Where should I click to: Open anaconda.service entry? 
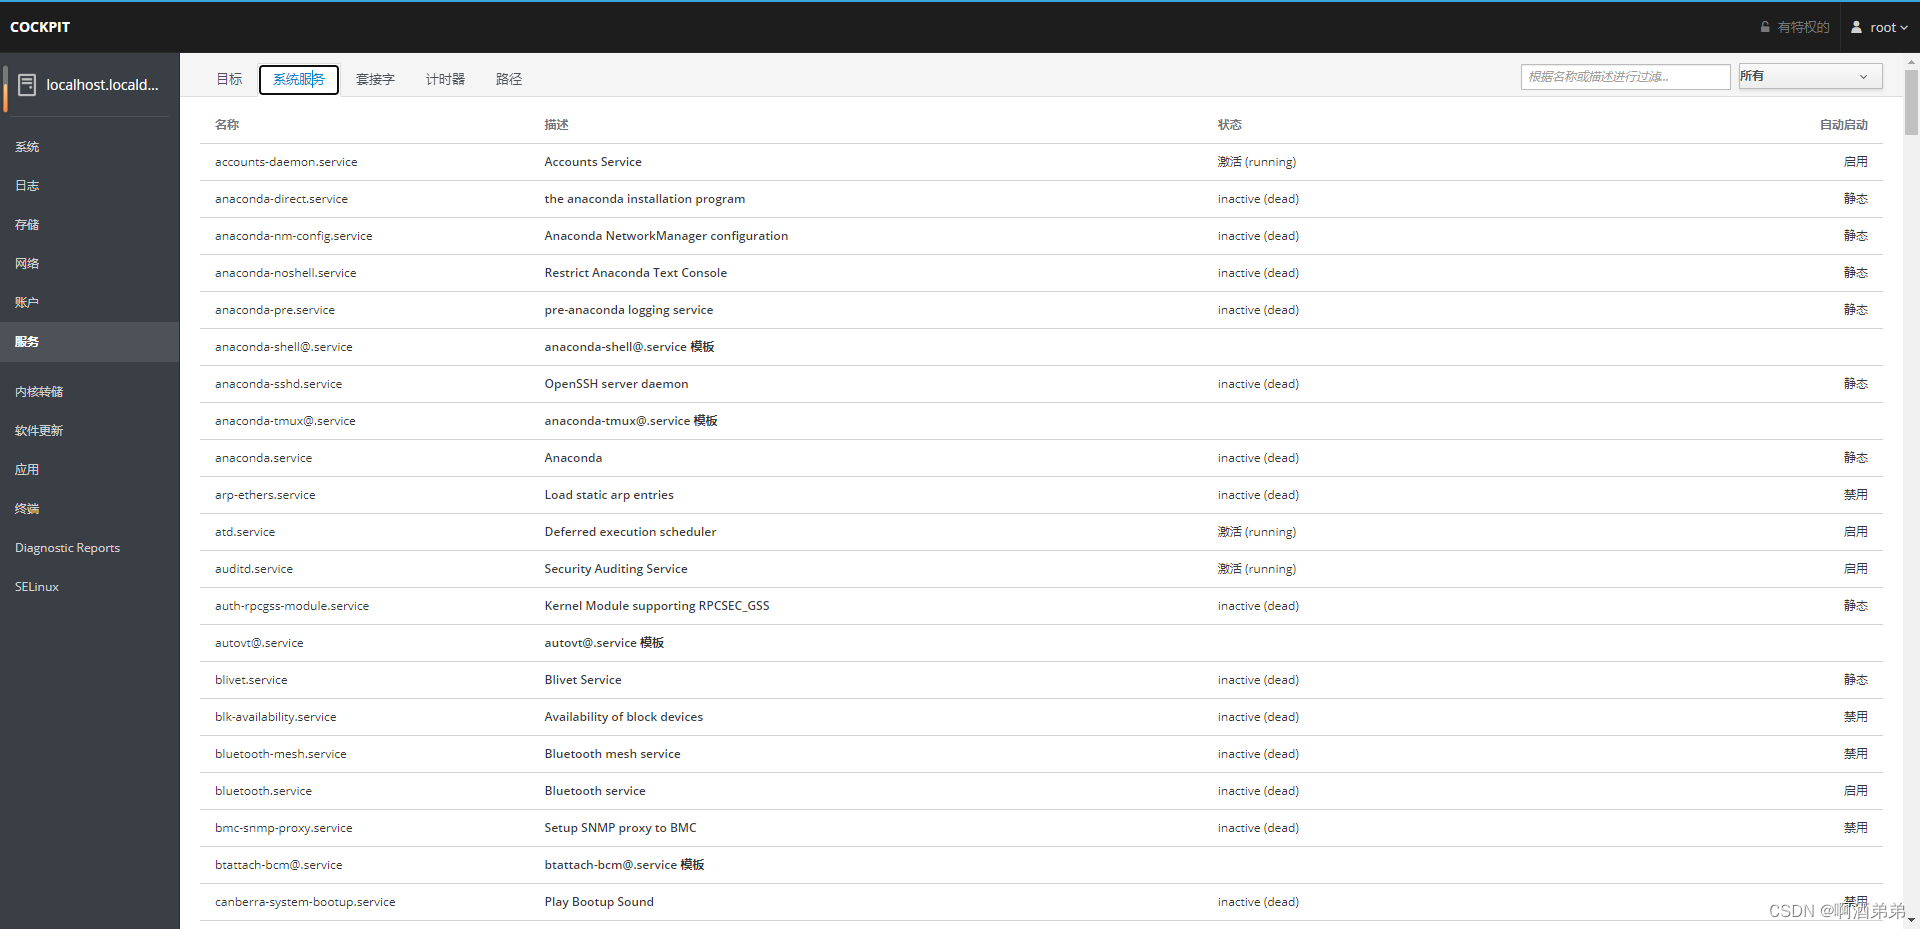[x=1041, y=458]
